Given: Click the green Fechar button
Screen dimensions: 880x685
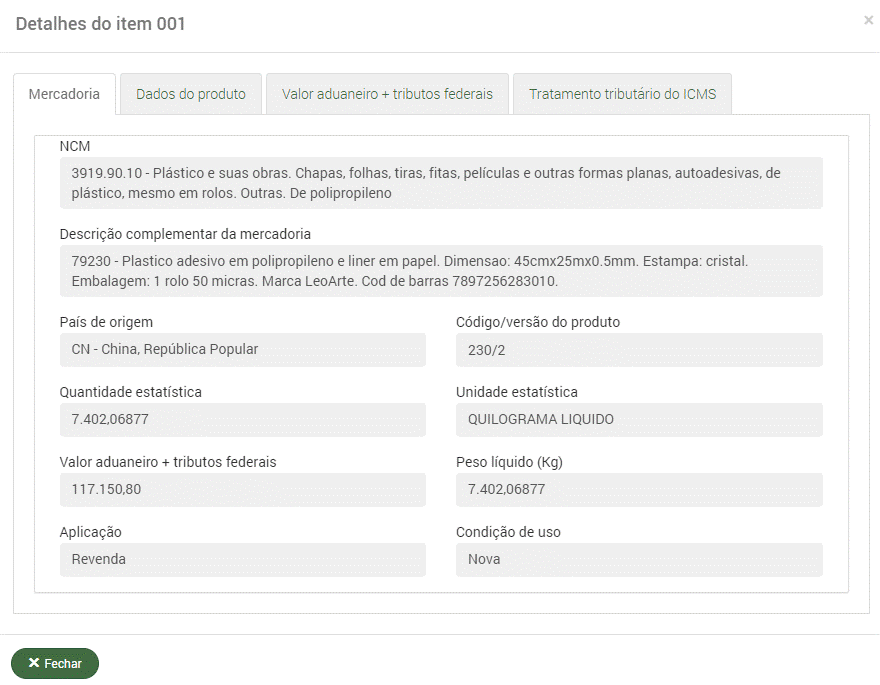Looking at the screenshot, I should [55, 663].
